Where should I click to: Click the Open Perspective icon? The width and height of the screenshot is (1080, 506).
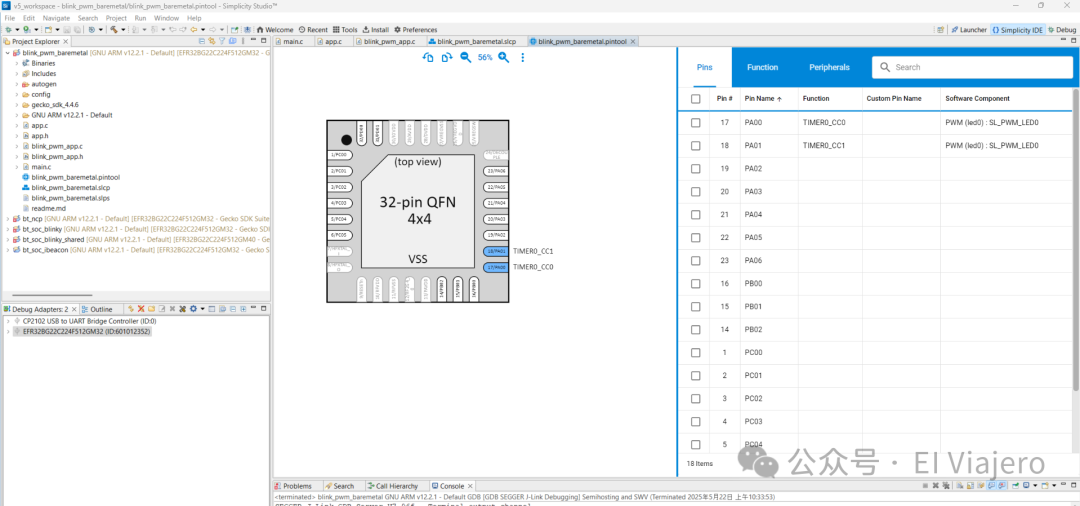[940, 30]
